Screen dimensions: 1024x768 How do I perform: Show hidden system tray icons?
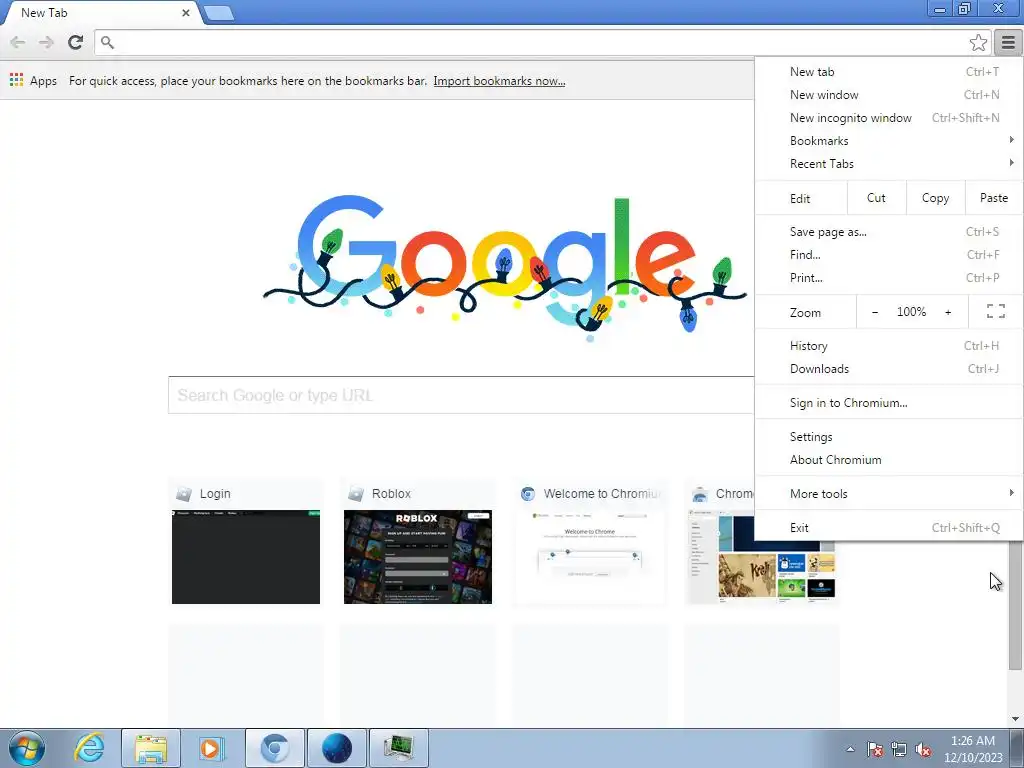(850, 750)
